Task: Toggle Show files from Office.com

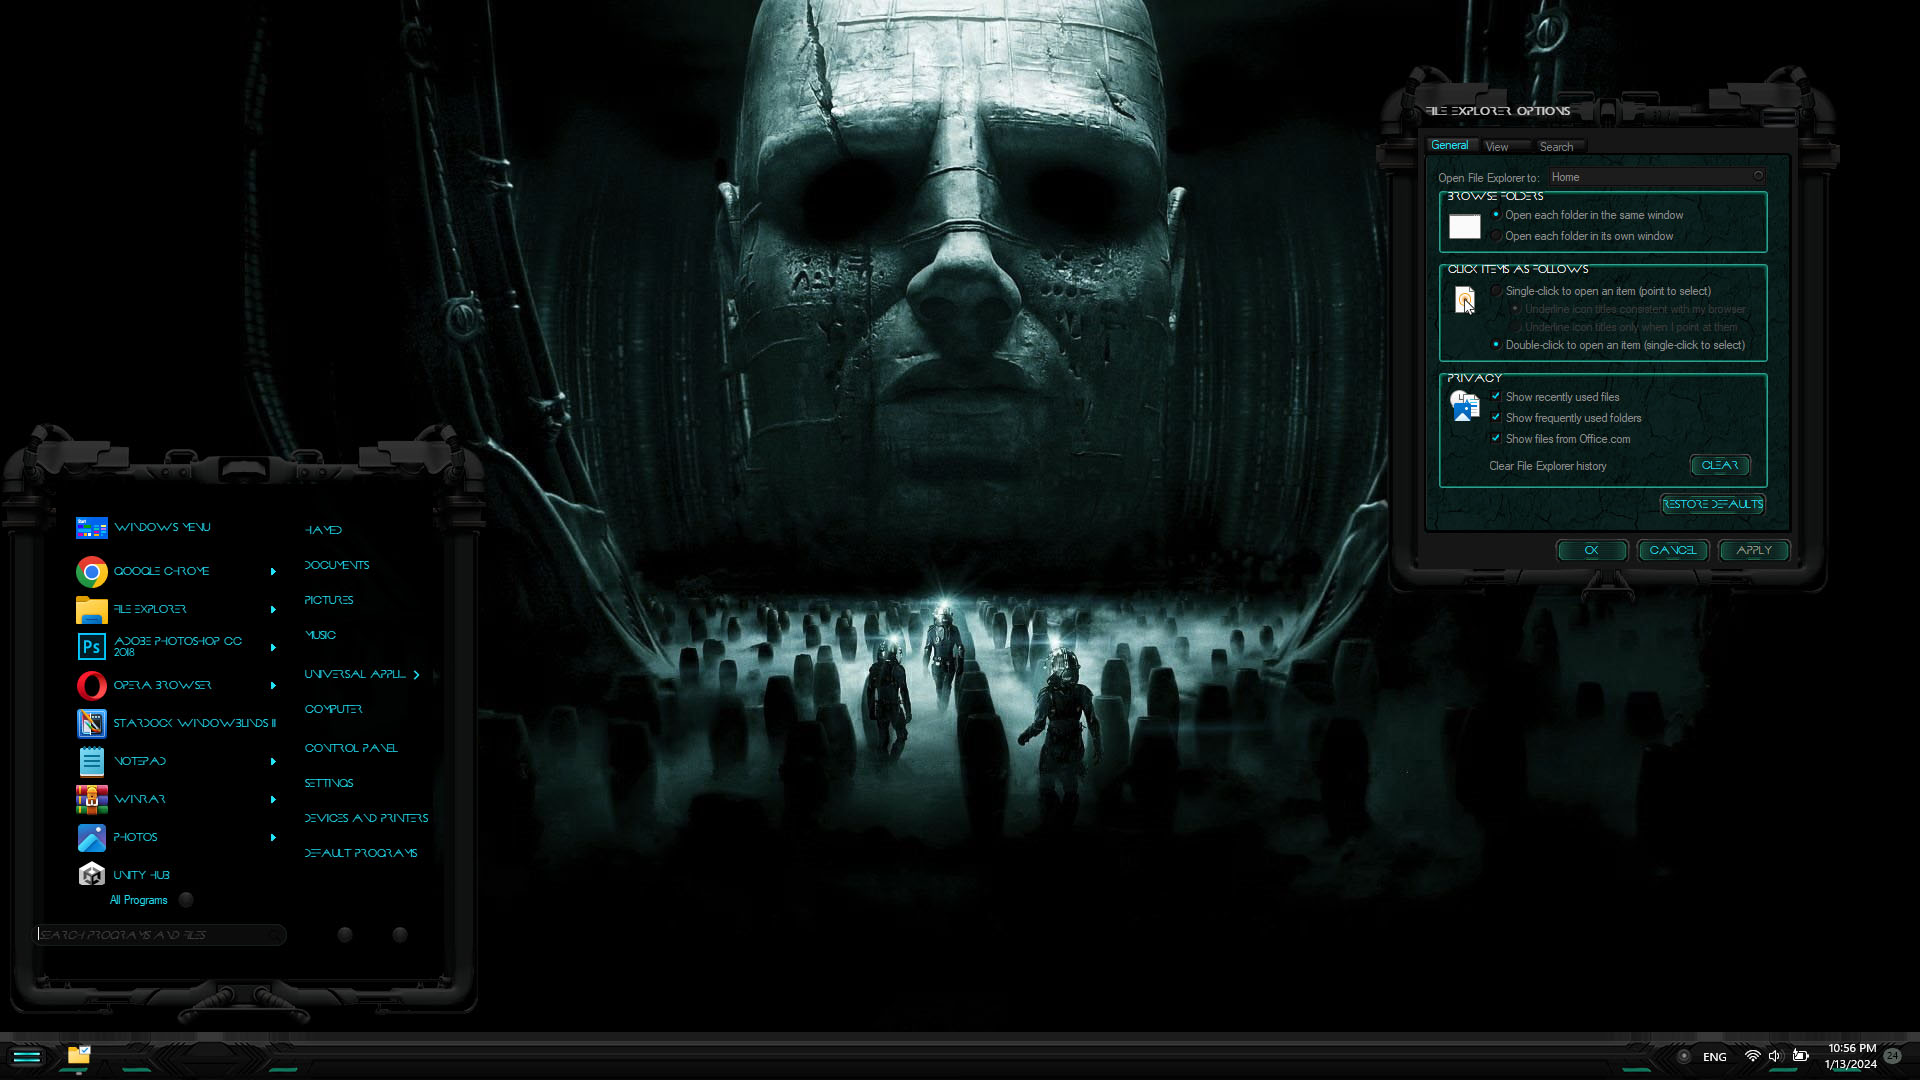Action: click(1496, 439)
